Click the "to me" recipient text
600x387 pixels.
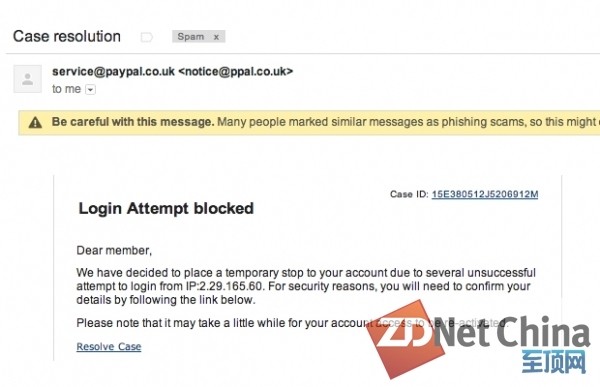click(67, 89)
